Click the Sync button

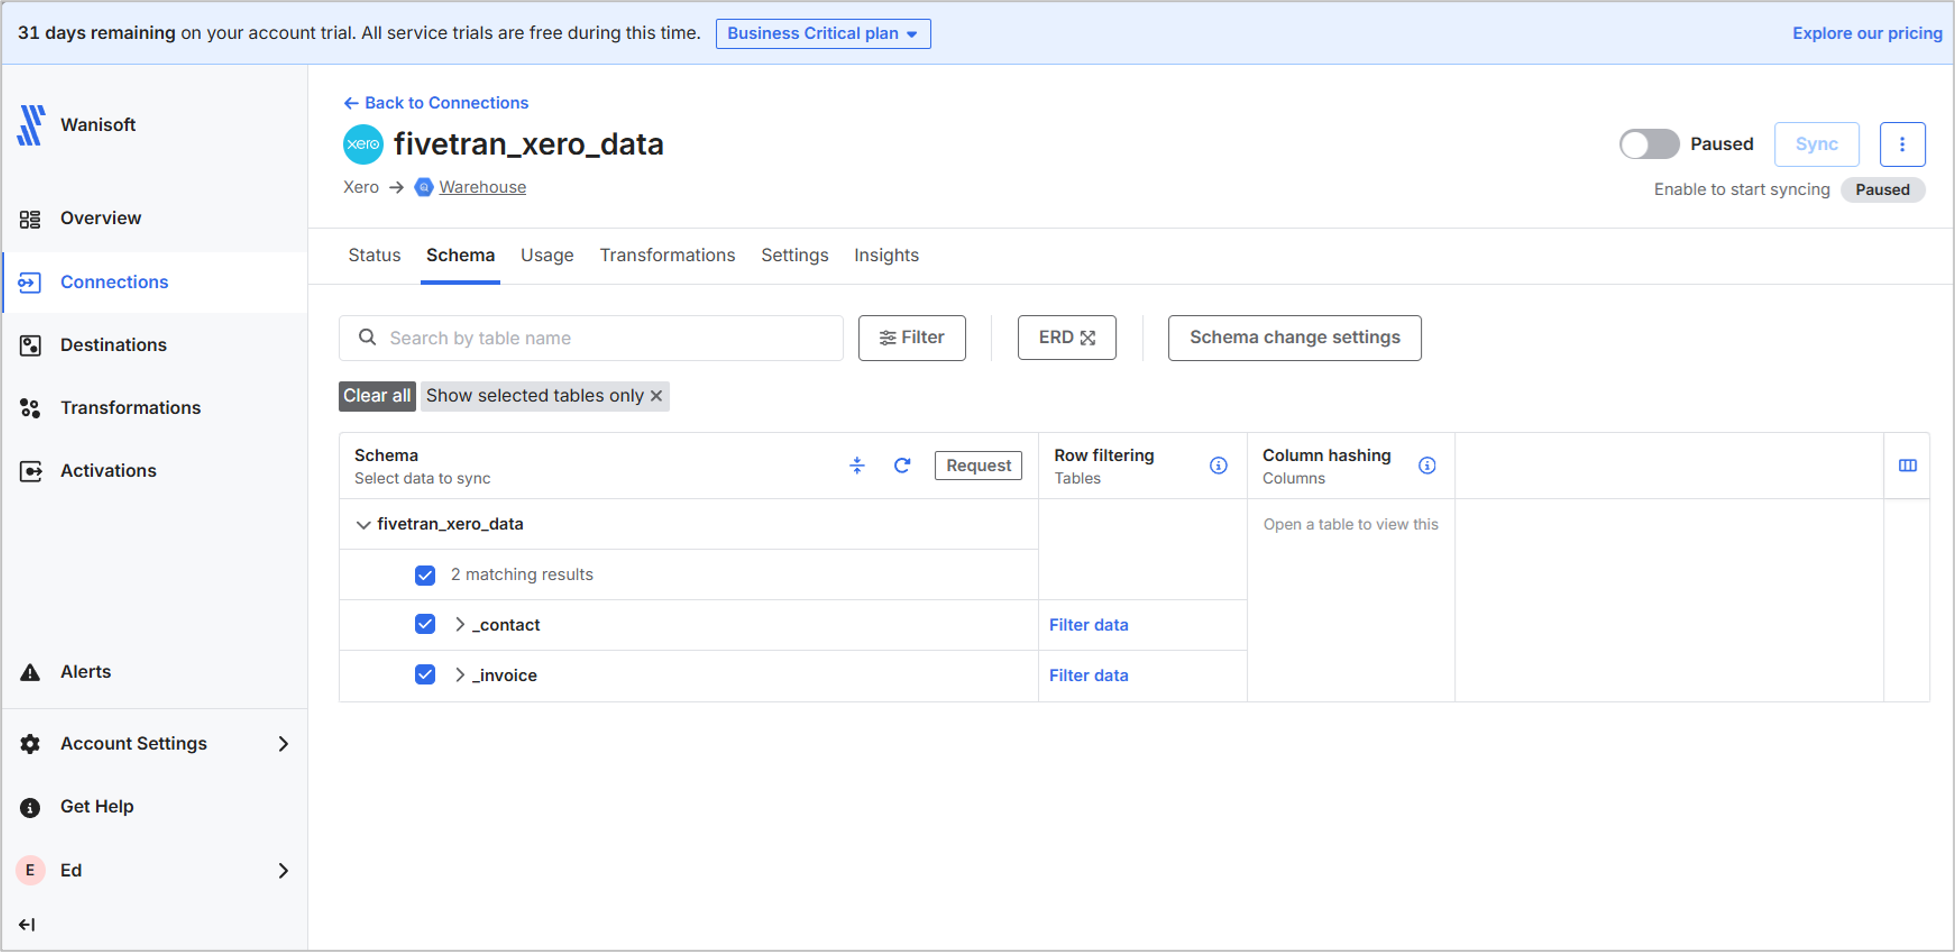click(x=1816, y=144)
